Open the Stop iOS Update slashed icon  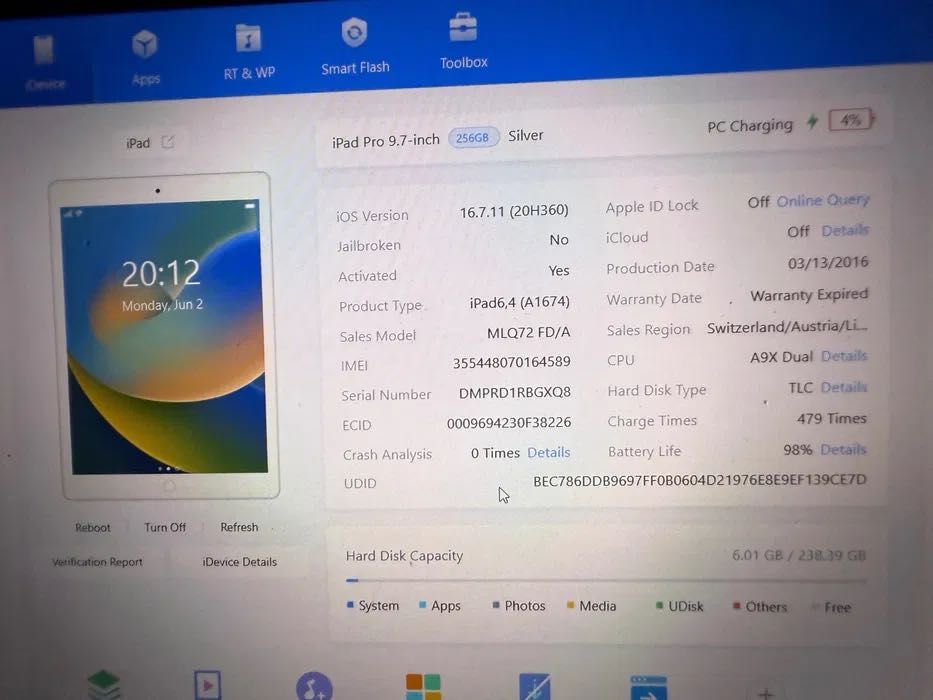coord(534,687)
